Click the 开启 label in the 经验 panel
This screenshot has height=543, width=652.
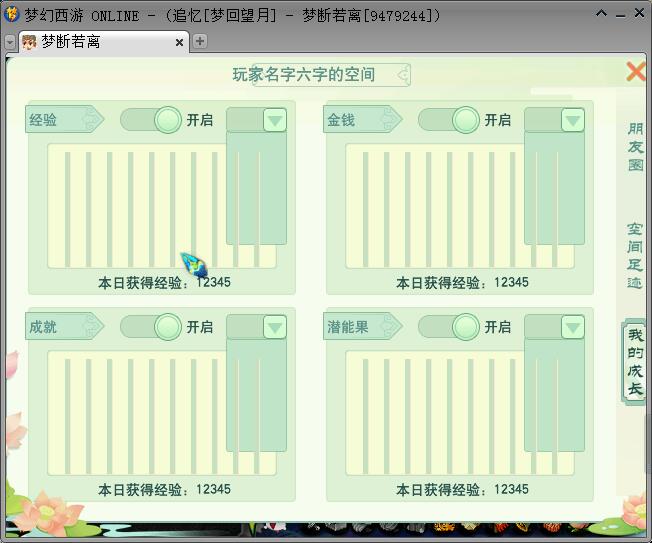click(x=200, y=120)
